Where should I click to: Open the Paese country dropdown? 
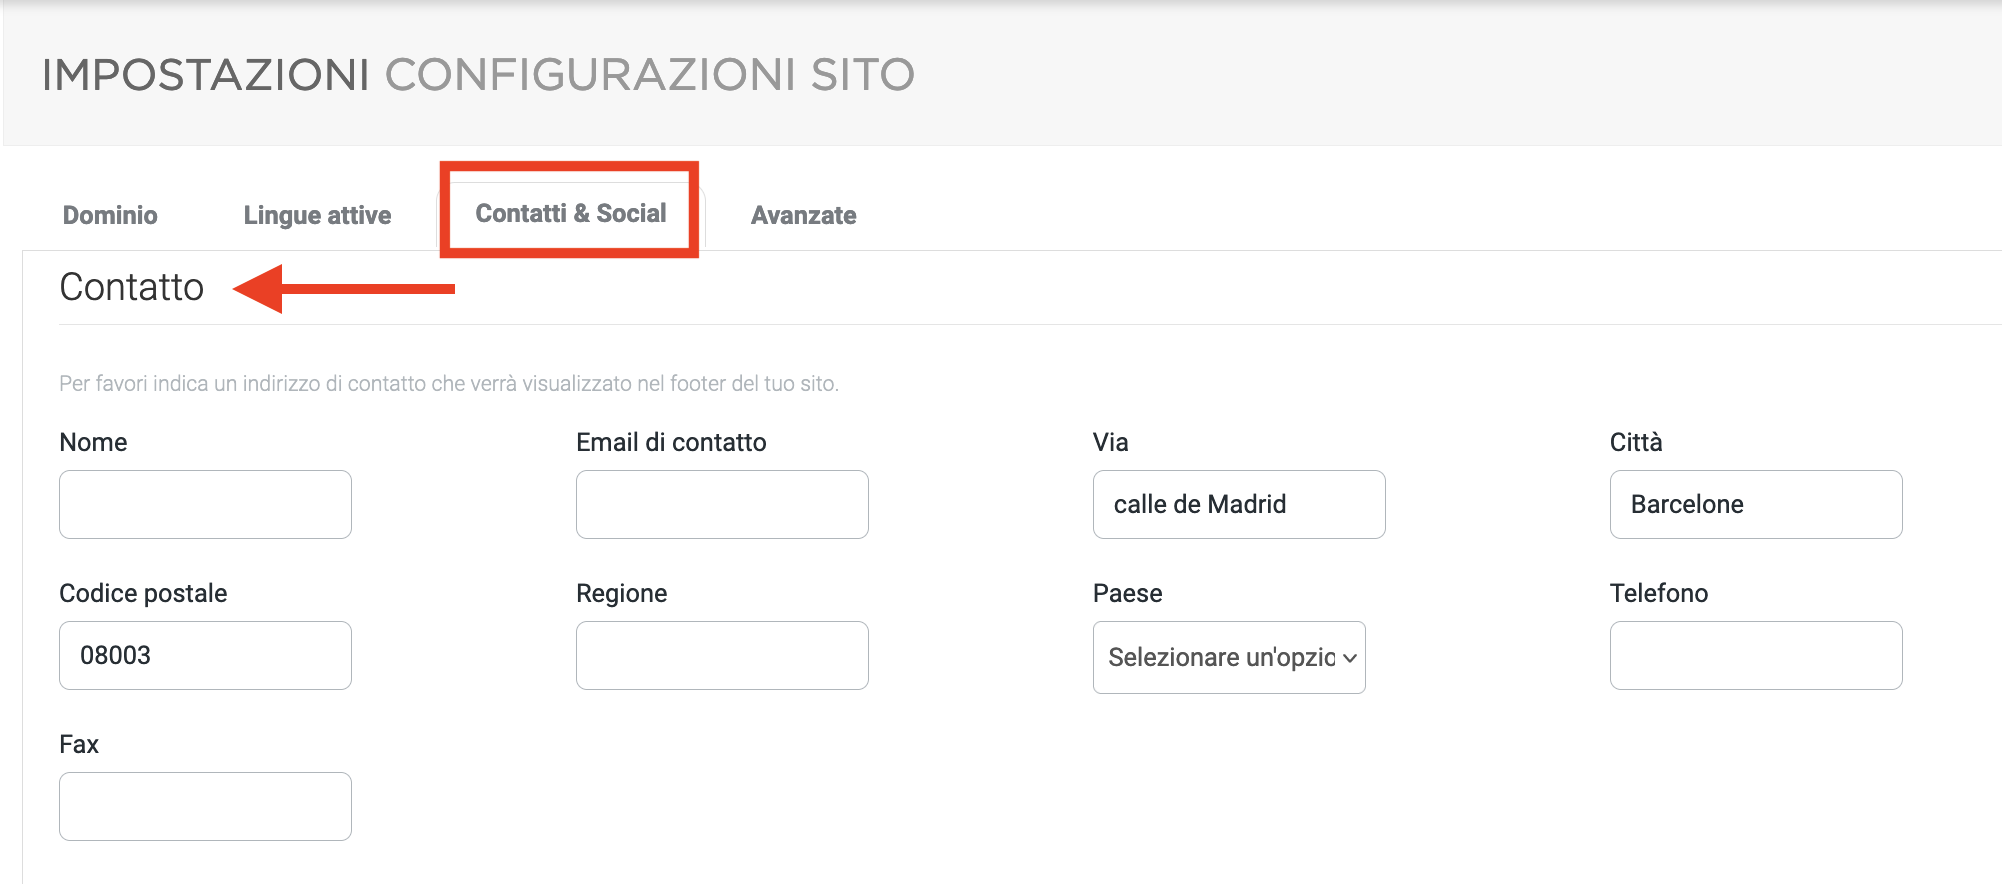click(x=1229, y=657)
